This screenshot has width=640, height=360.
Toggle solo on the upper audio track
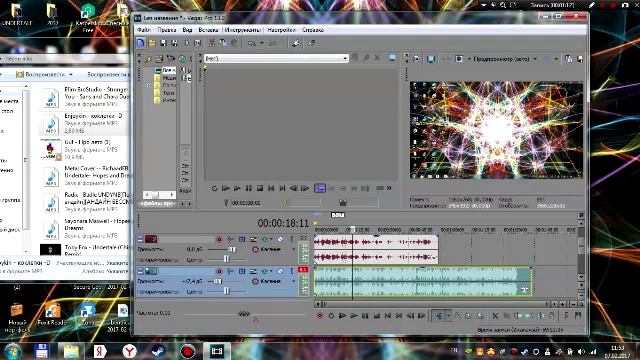point(291,239)
